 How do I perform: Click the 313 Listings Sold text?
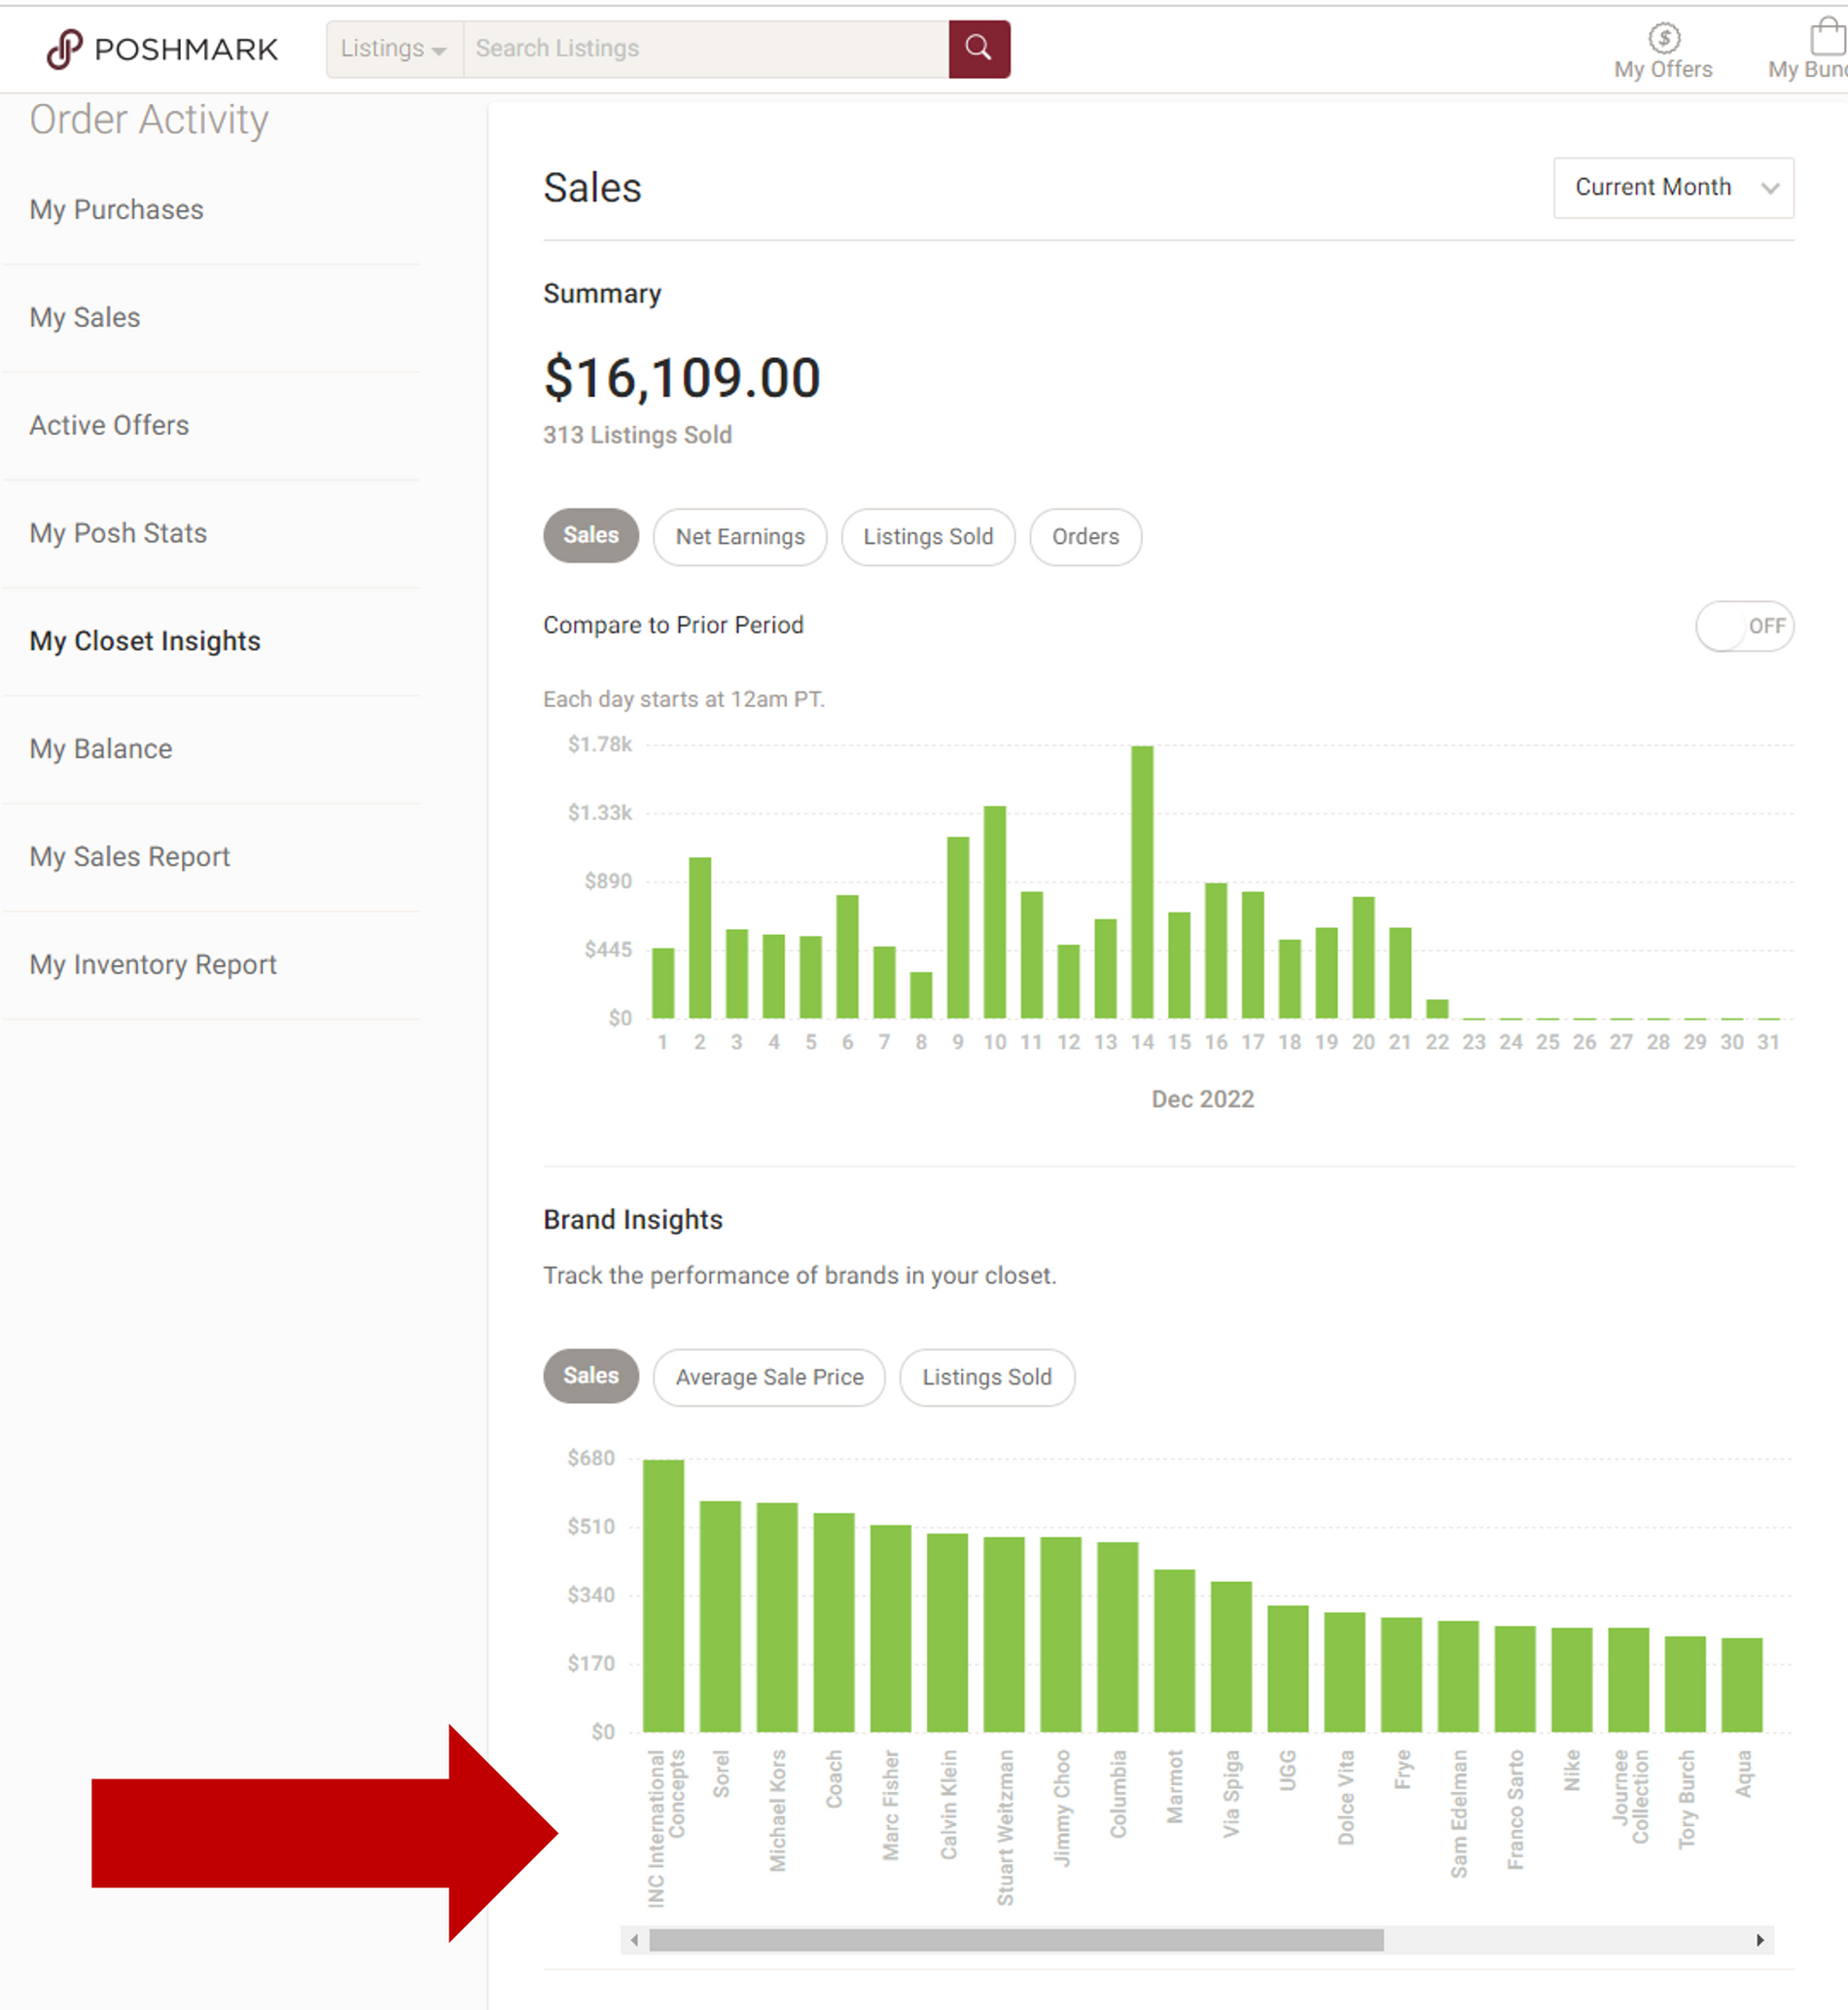(637, 435)
